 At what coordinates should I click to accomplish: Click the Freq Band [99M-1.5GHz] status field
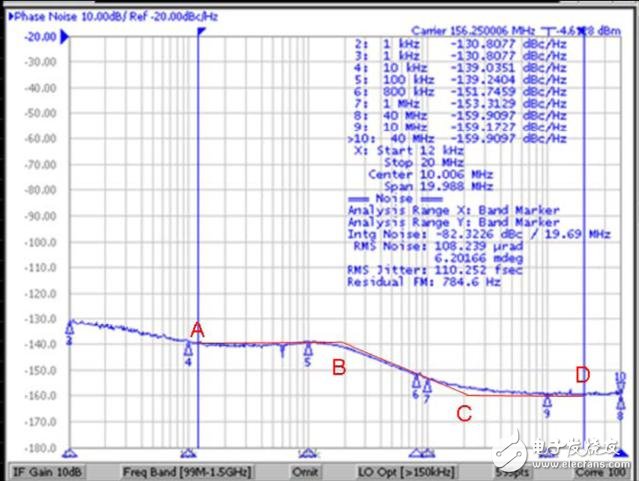188,470
